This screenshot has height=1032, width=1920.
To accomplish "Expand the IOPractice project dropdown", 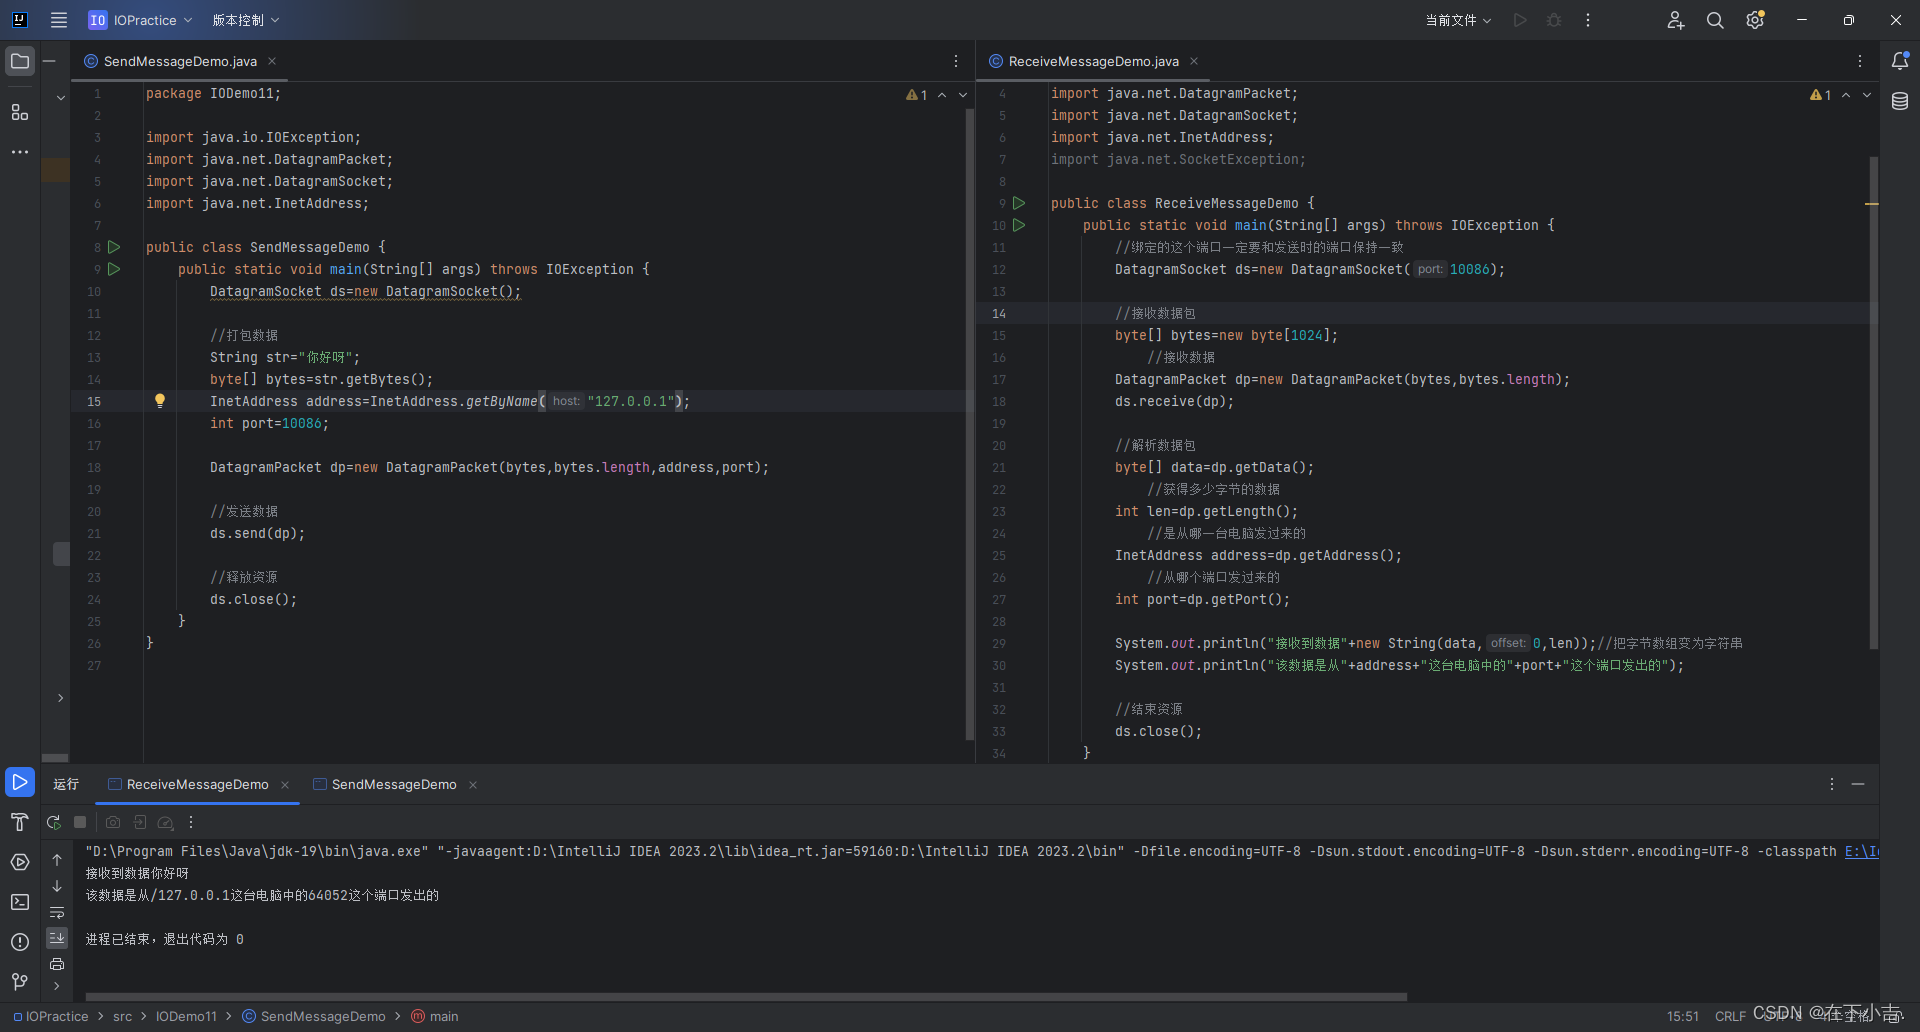I will pos(141,20).
